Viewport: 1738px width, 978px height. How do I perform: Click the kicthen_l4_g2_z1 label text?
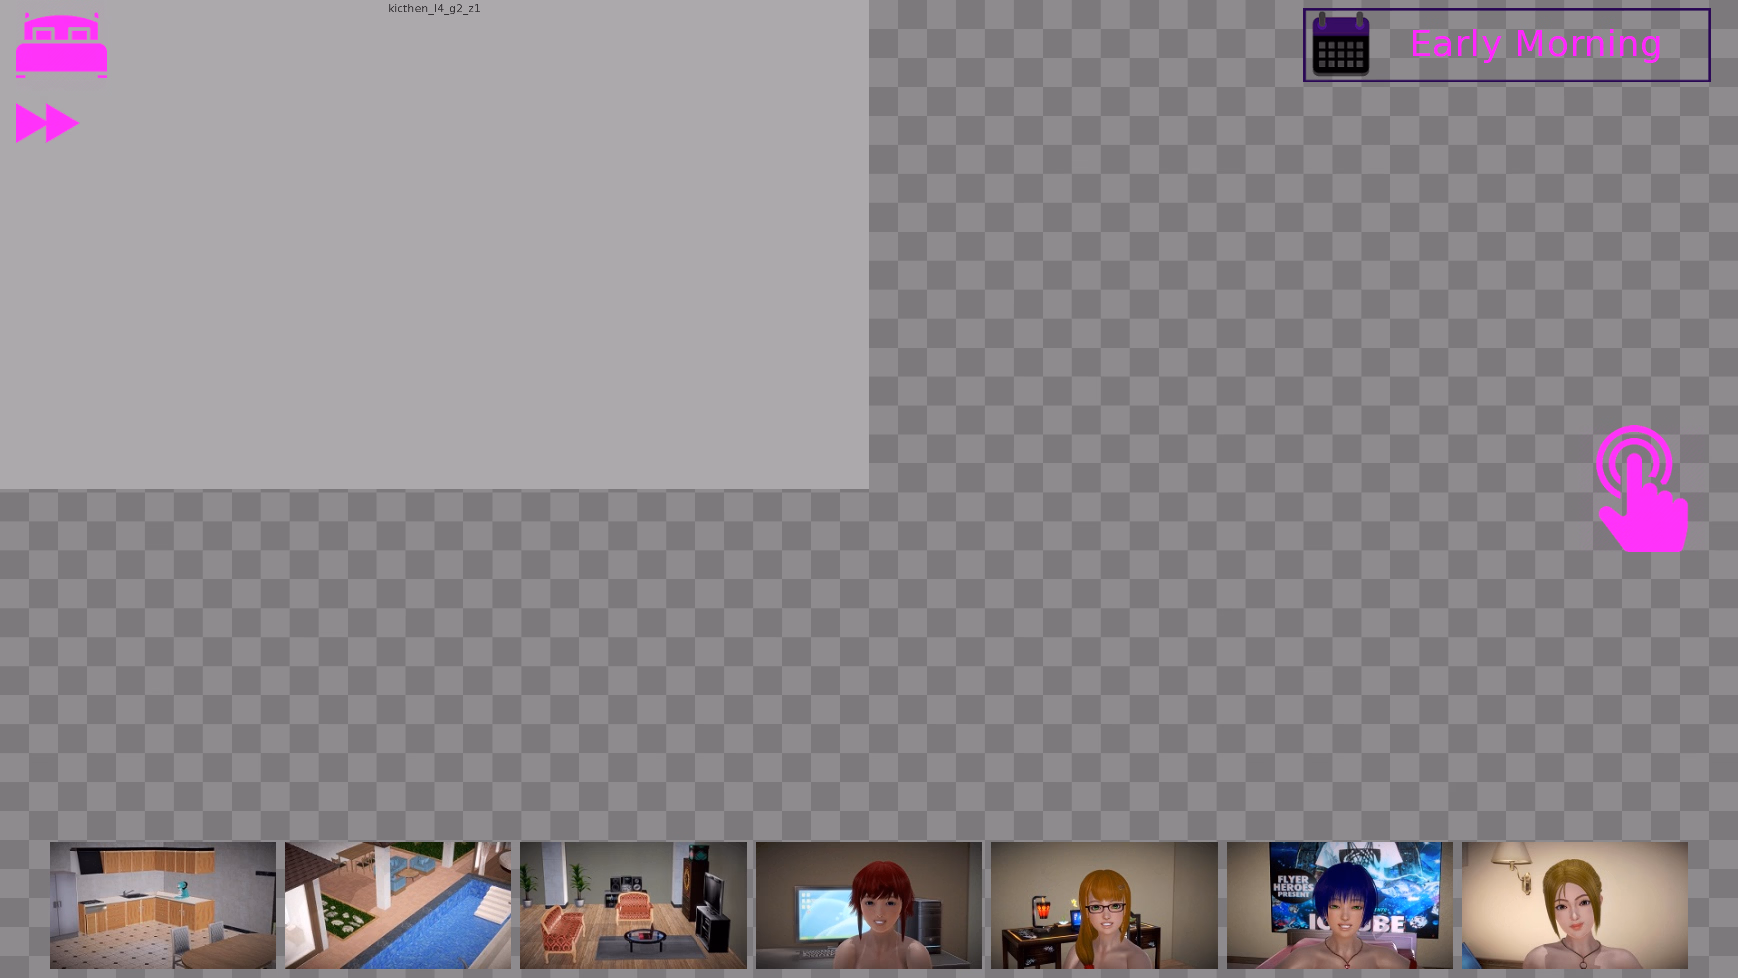[x=434, y=8]
